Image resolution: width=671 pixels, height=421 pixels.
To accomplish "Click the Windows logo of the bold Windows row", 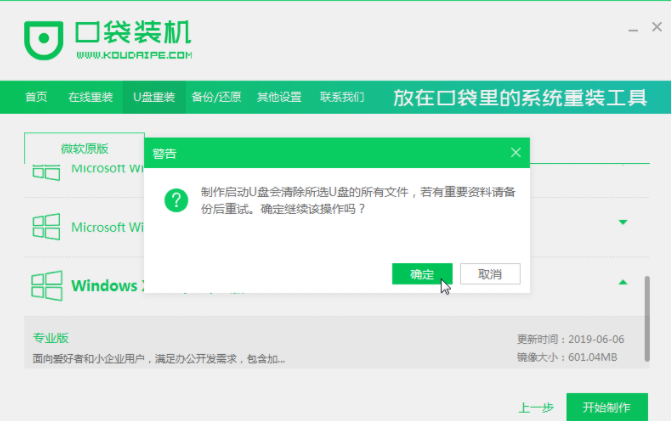I will coord(47,286).
